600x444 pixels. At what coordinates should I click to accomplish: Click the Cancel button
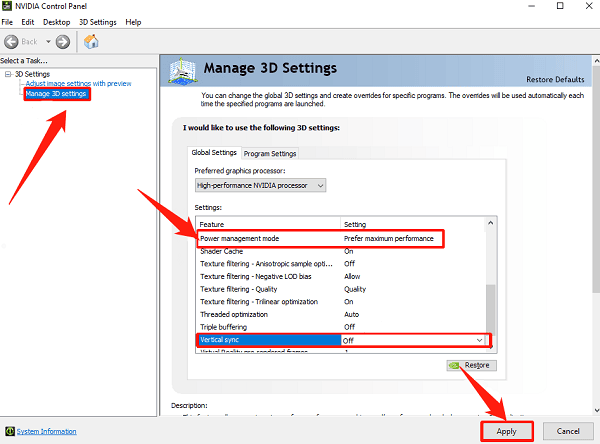coord(568,431)
